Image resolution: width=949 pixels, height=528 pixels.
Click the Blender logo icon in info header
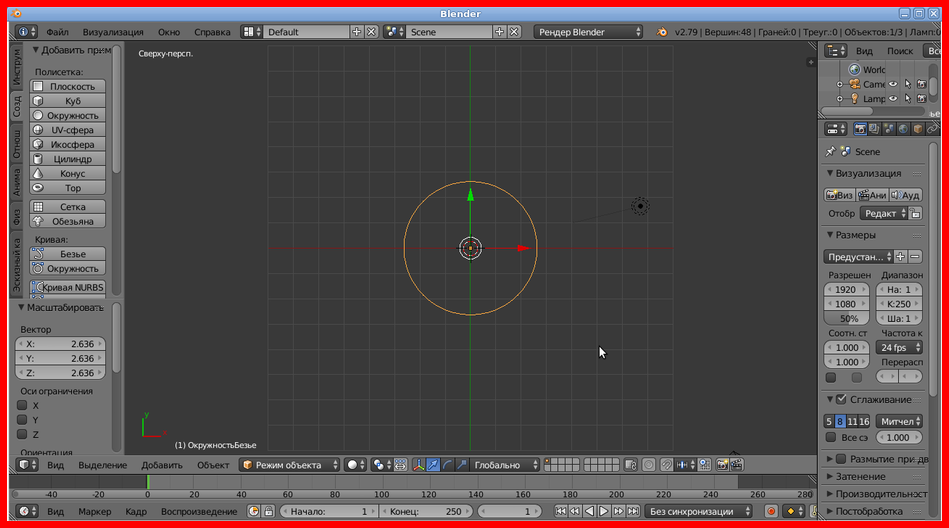(x=662, y=32)
